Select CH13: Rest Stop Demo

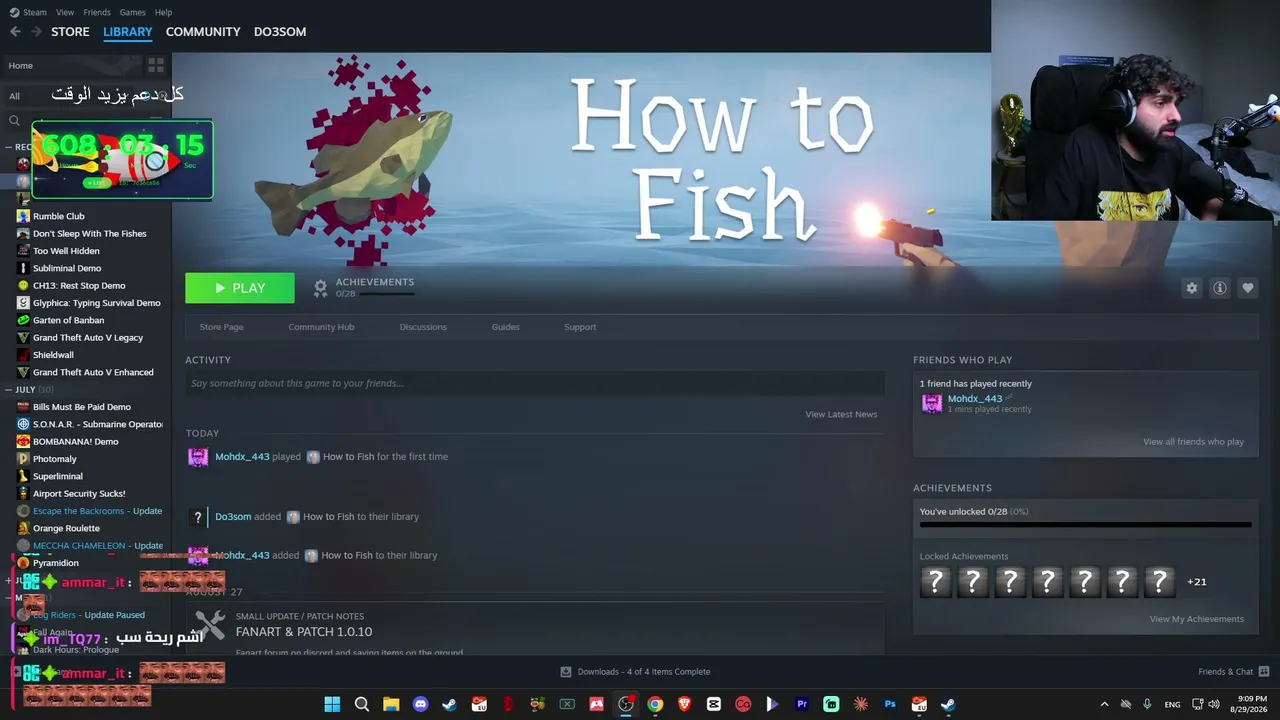79,286
